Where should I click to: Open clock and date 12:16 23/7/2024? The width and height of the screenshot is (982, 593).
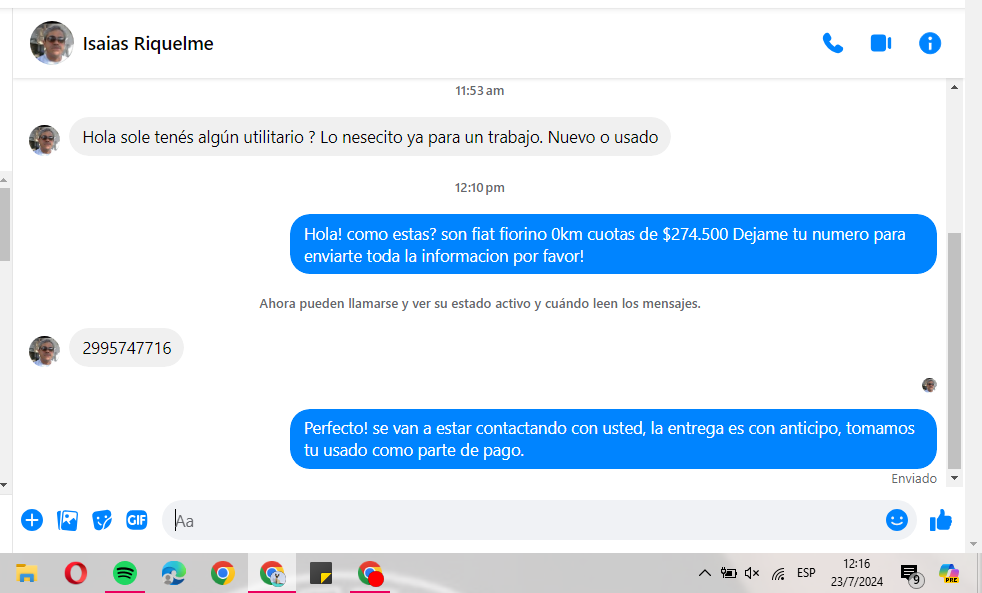(857, 573)
